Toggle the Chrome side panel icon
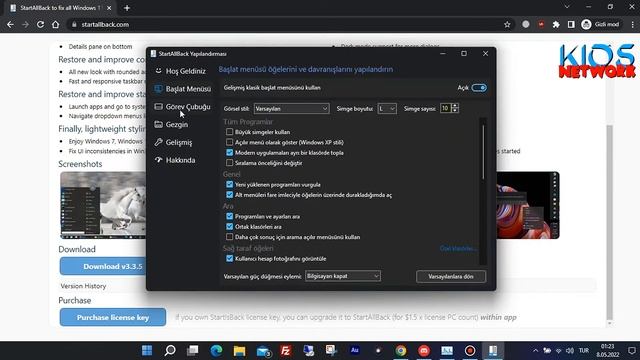Image resolution: width=640 pixels, height=360 pixels. click(571, 24)
